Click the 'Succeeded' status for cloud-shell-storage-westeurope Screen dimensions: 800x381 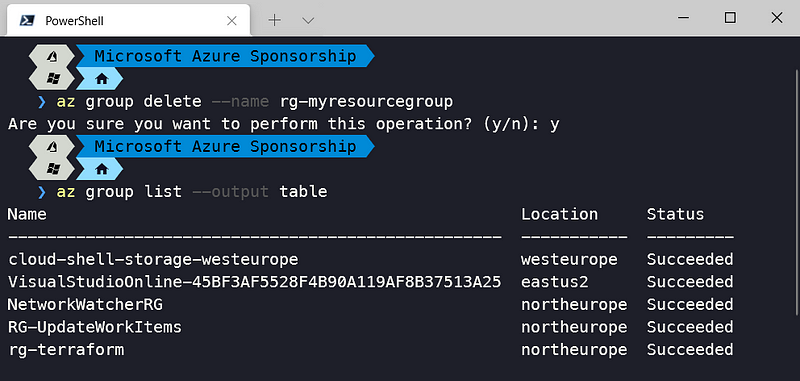tap(690, 259)
